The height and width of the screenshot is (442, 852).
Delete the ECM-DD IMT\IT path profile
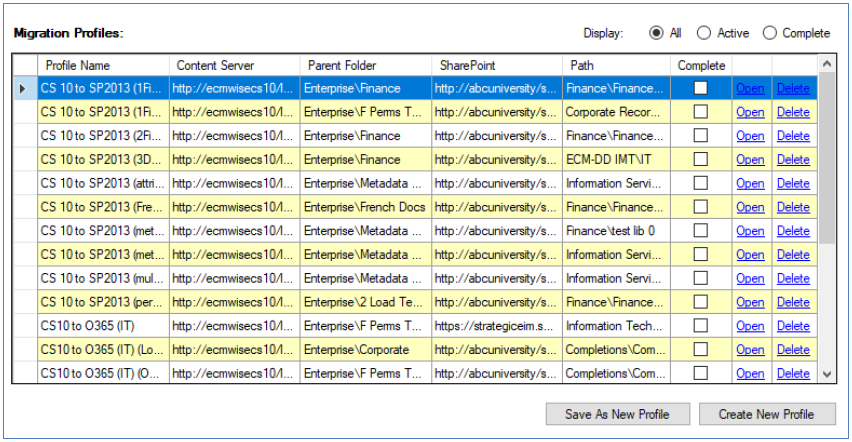[793, 160]
